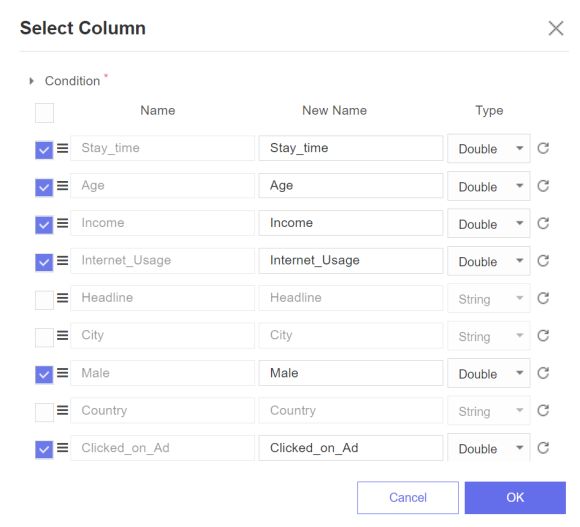Enable the Headline column checkbox
Screen dimensions: 580x527
click(44, 300)
